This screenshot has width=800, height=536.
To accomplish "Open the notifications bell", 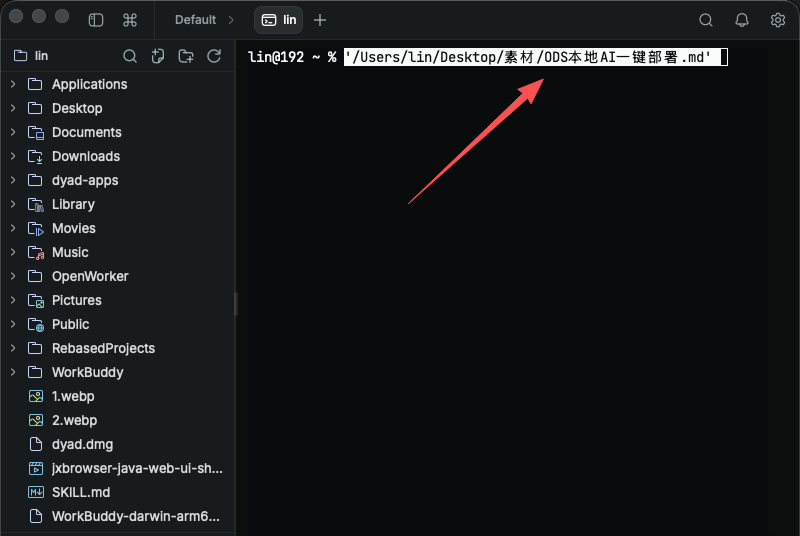I will 742,20.
